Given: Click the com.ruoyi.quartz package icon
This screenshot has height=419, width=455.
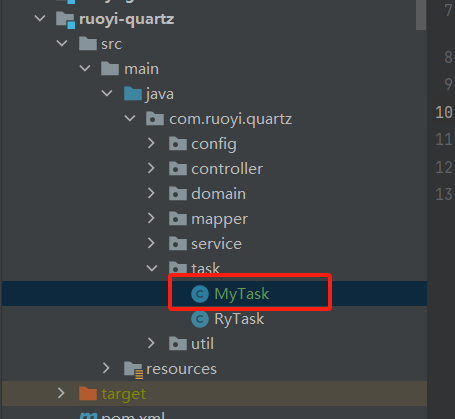Looking at the screenshot, I should tap(155, 119).
